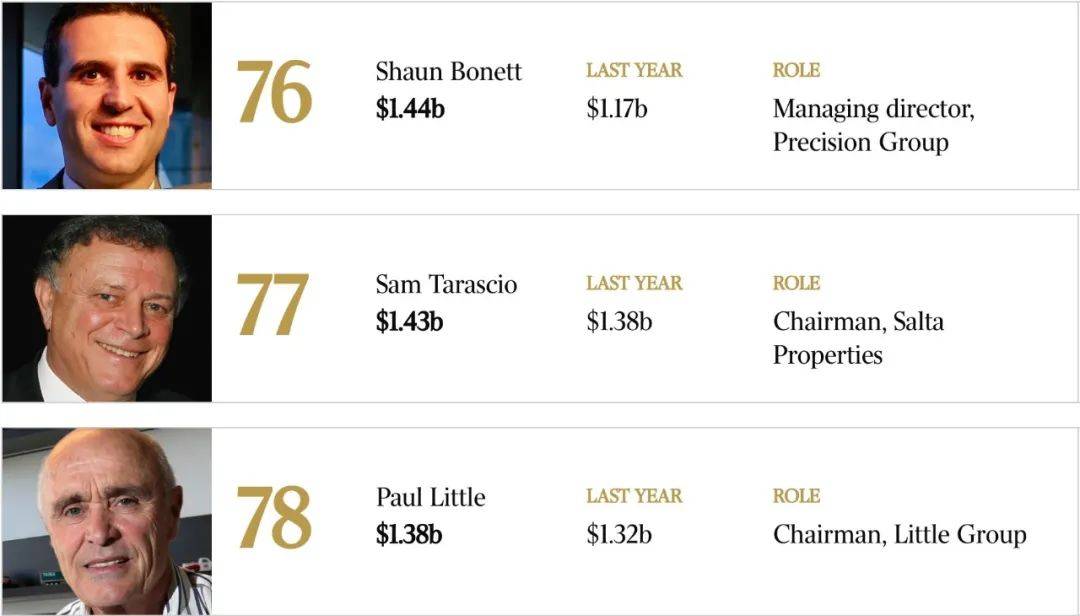Viewport: 1080px width, 616px height.
Task: Click Sam Tarascio's last year $1.38b value
Action: point(619,321)
